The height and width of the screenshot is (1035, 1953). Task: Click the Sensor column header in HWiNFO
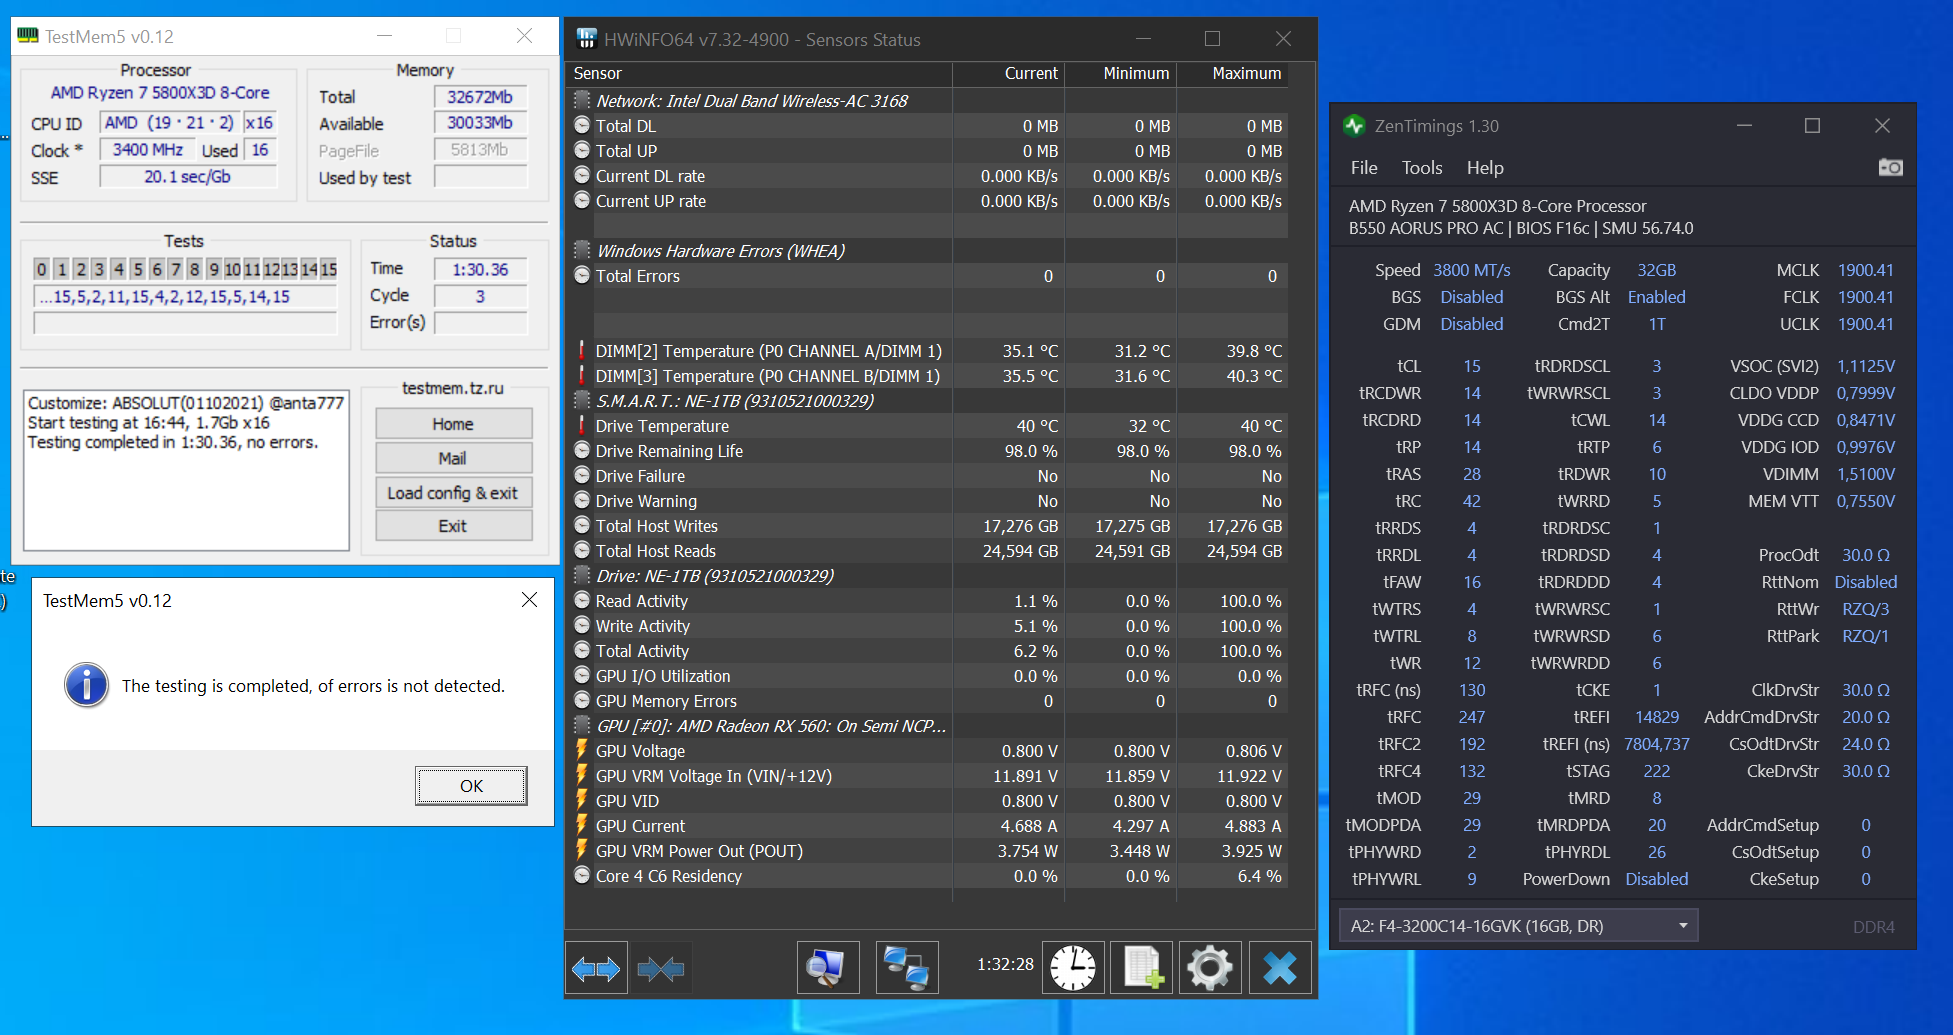click(x=759, y=74)
